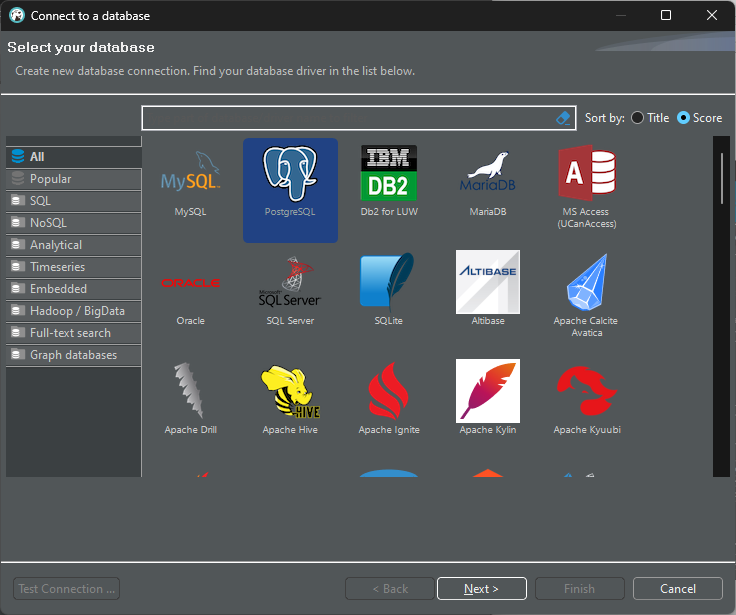Sort drivers by Title
Image resolution: width=736 pixels, height=615 pixels.
(650, 118)
